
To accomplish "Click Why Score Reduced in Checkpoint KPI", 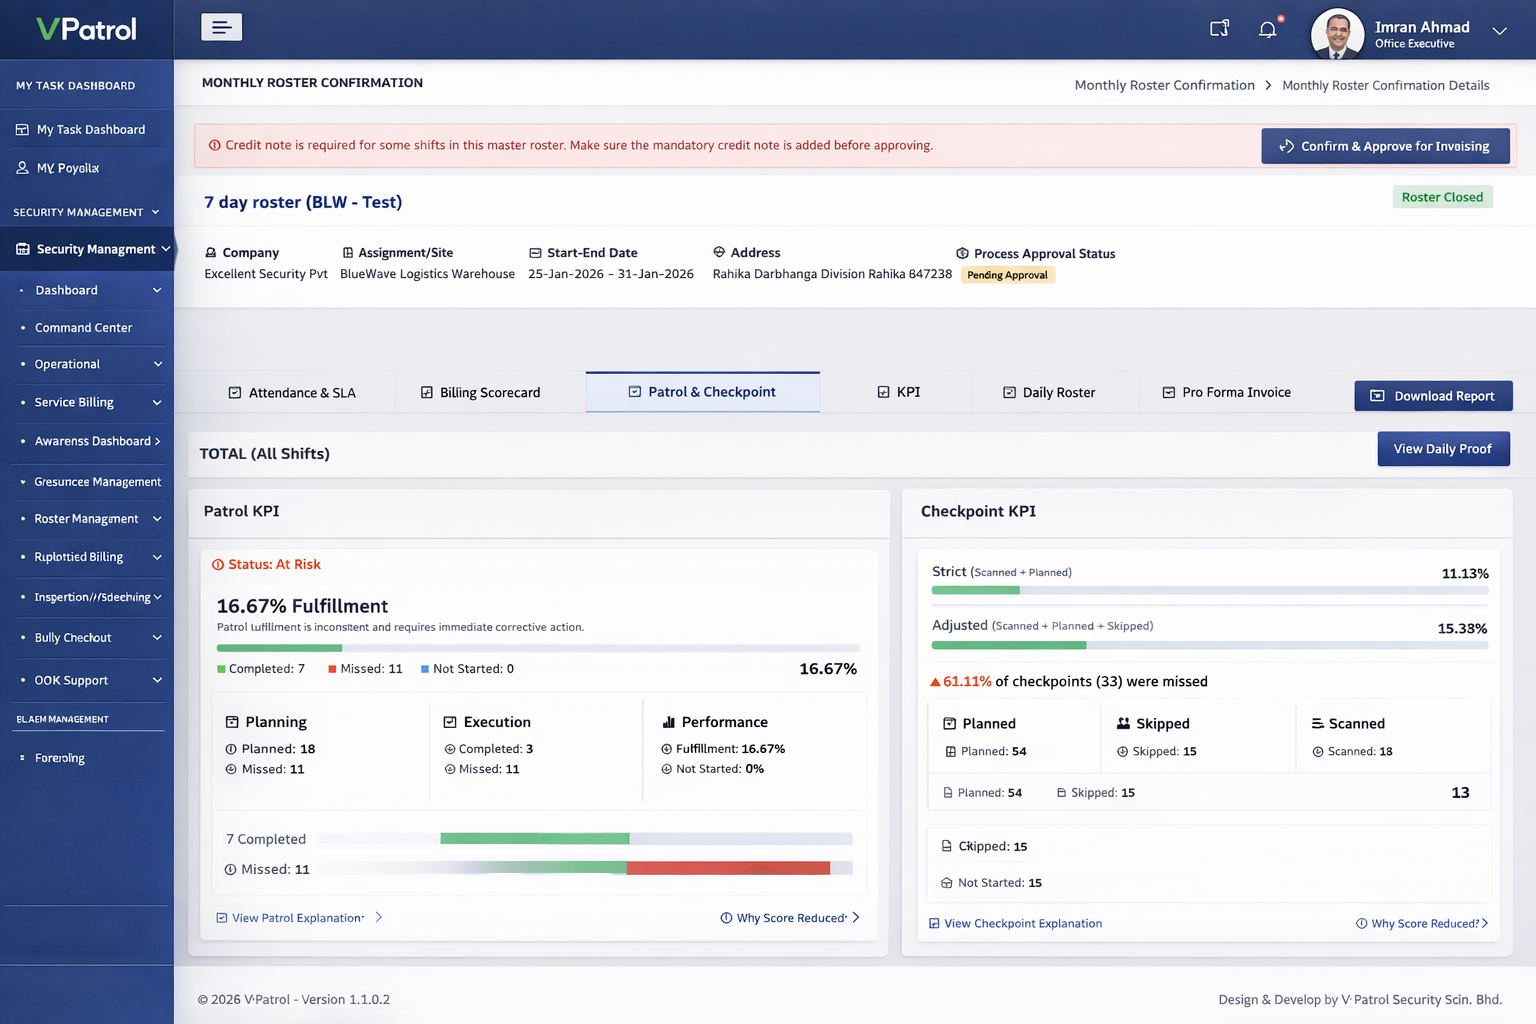I will (1422, 924).
